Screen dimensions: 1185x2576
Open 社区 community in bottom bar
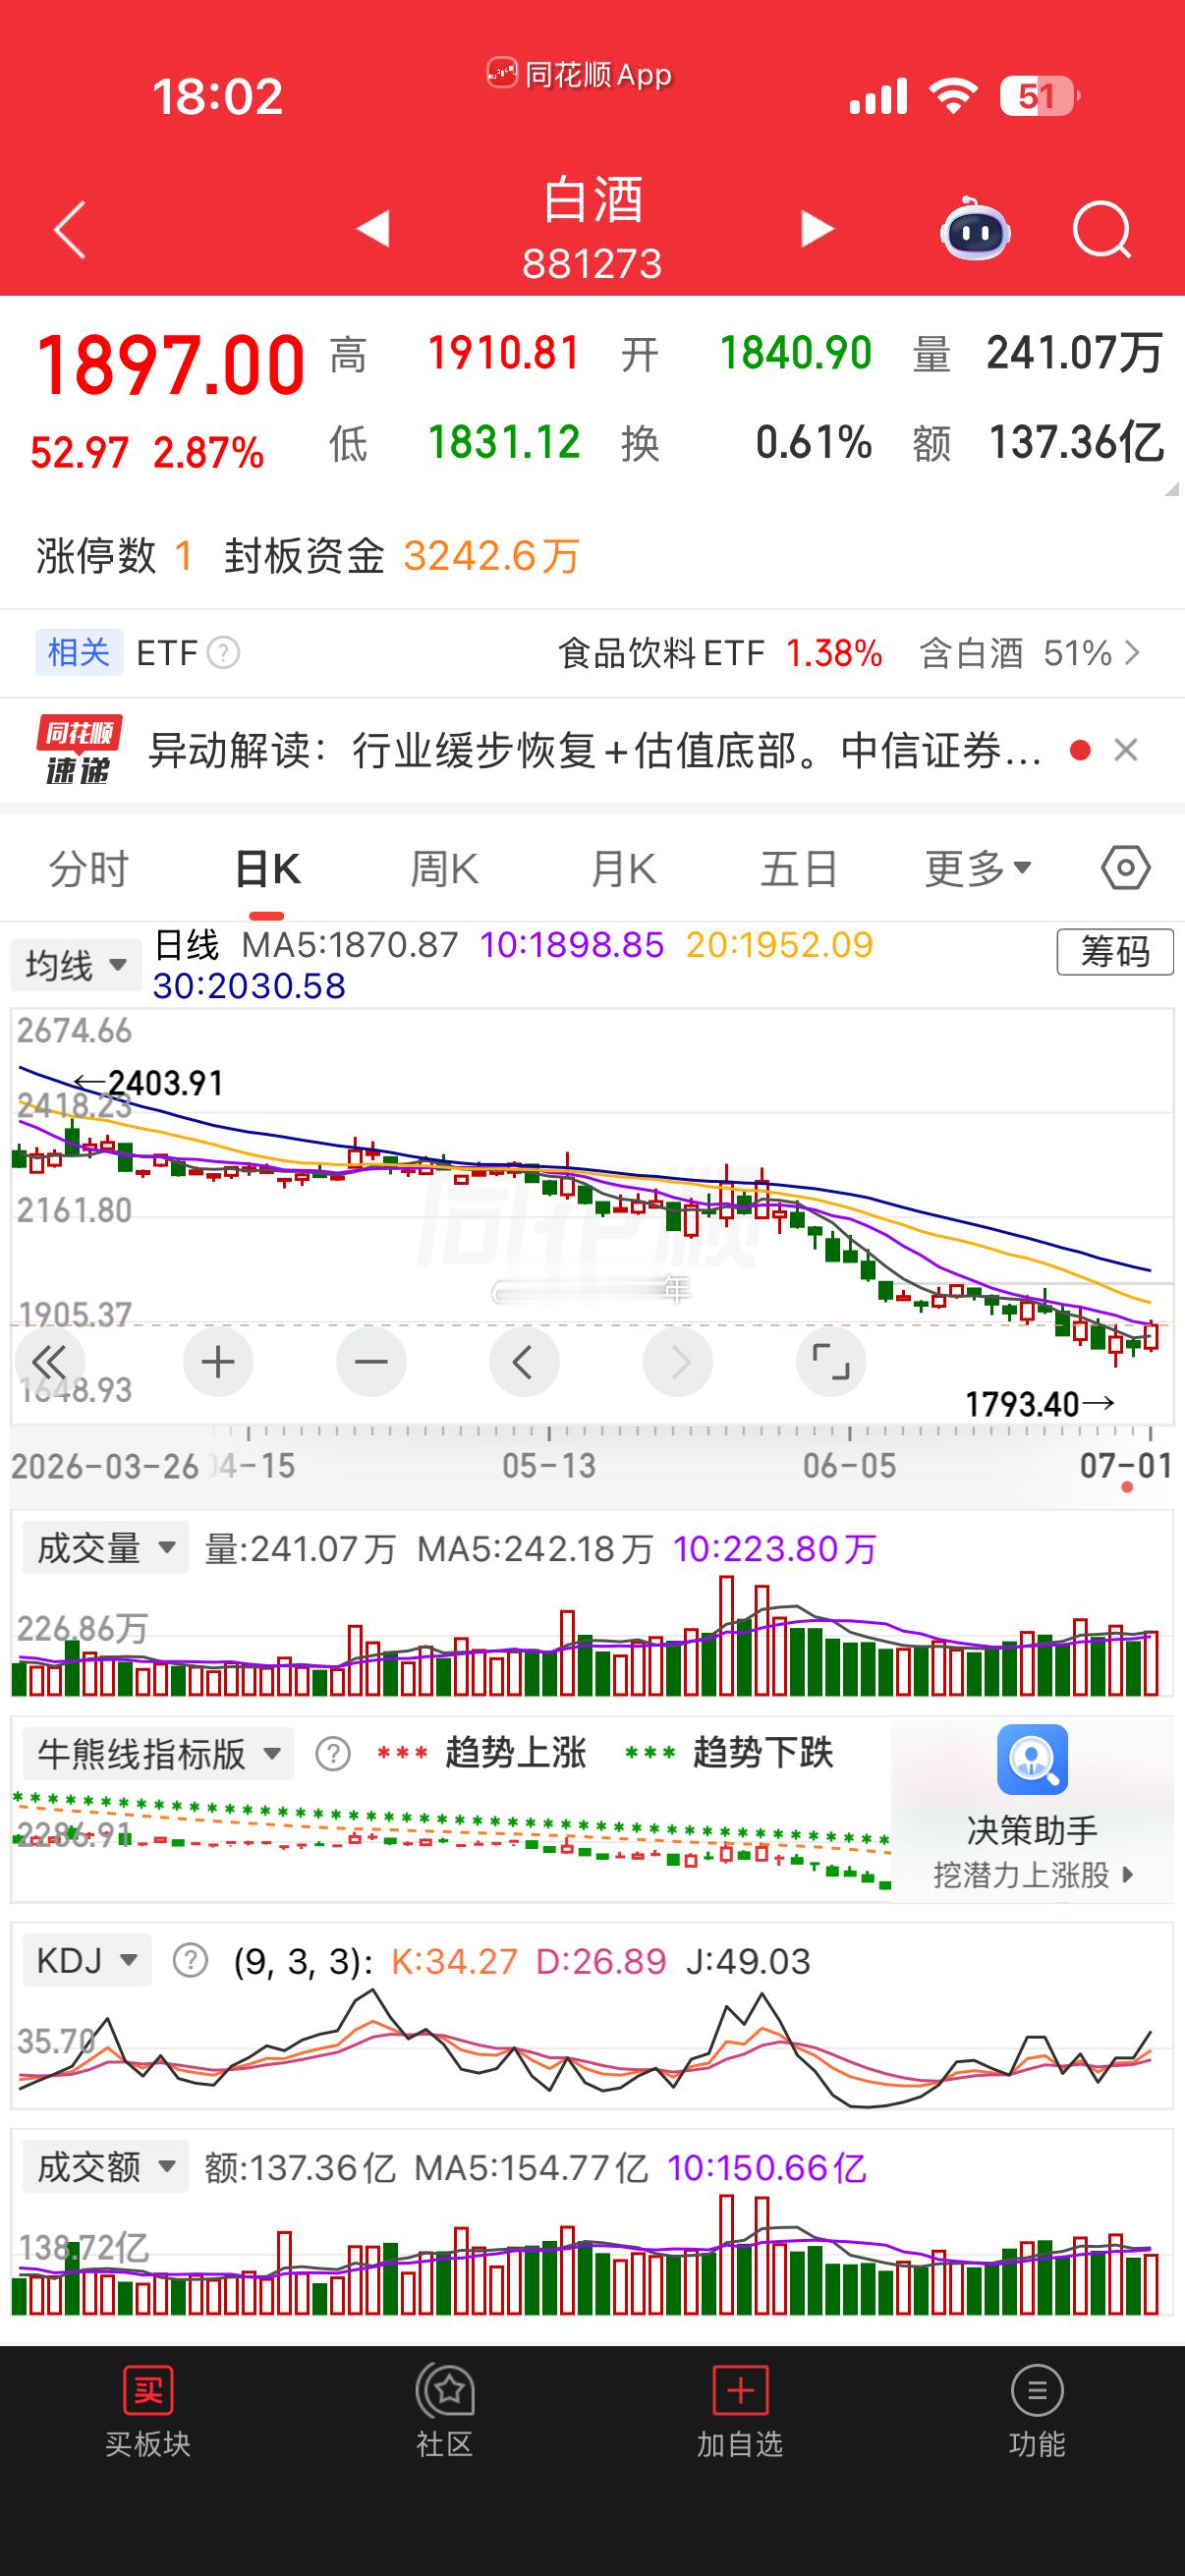(x=444, y=2412)
